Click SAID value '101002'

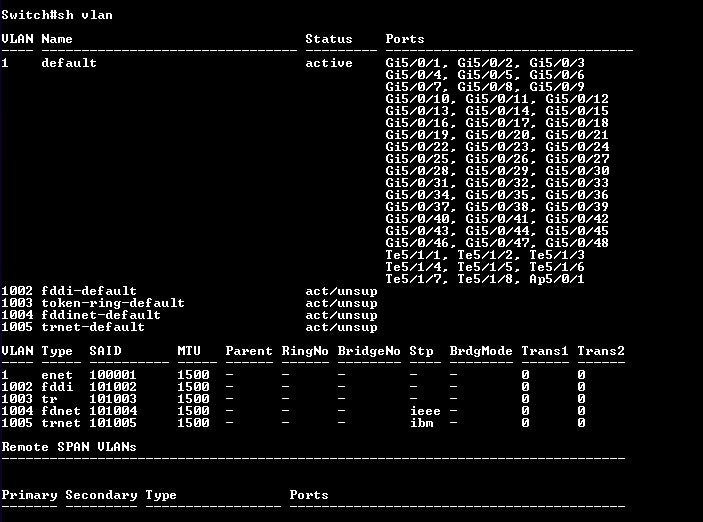pyautogui.click(x=113, y=387)
